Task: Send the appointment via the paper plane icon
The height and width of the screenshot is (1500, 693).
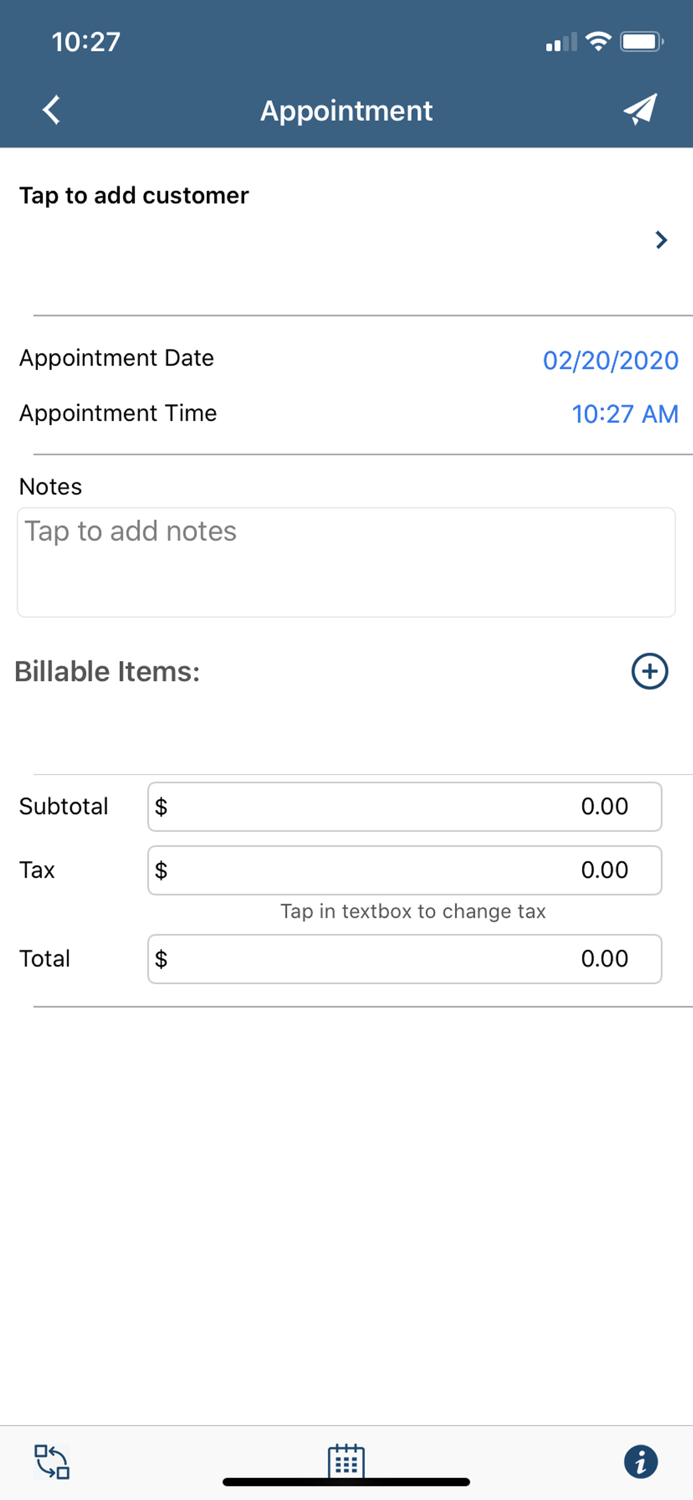Action: 640,110
